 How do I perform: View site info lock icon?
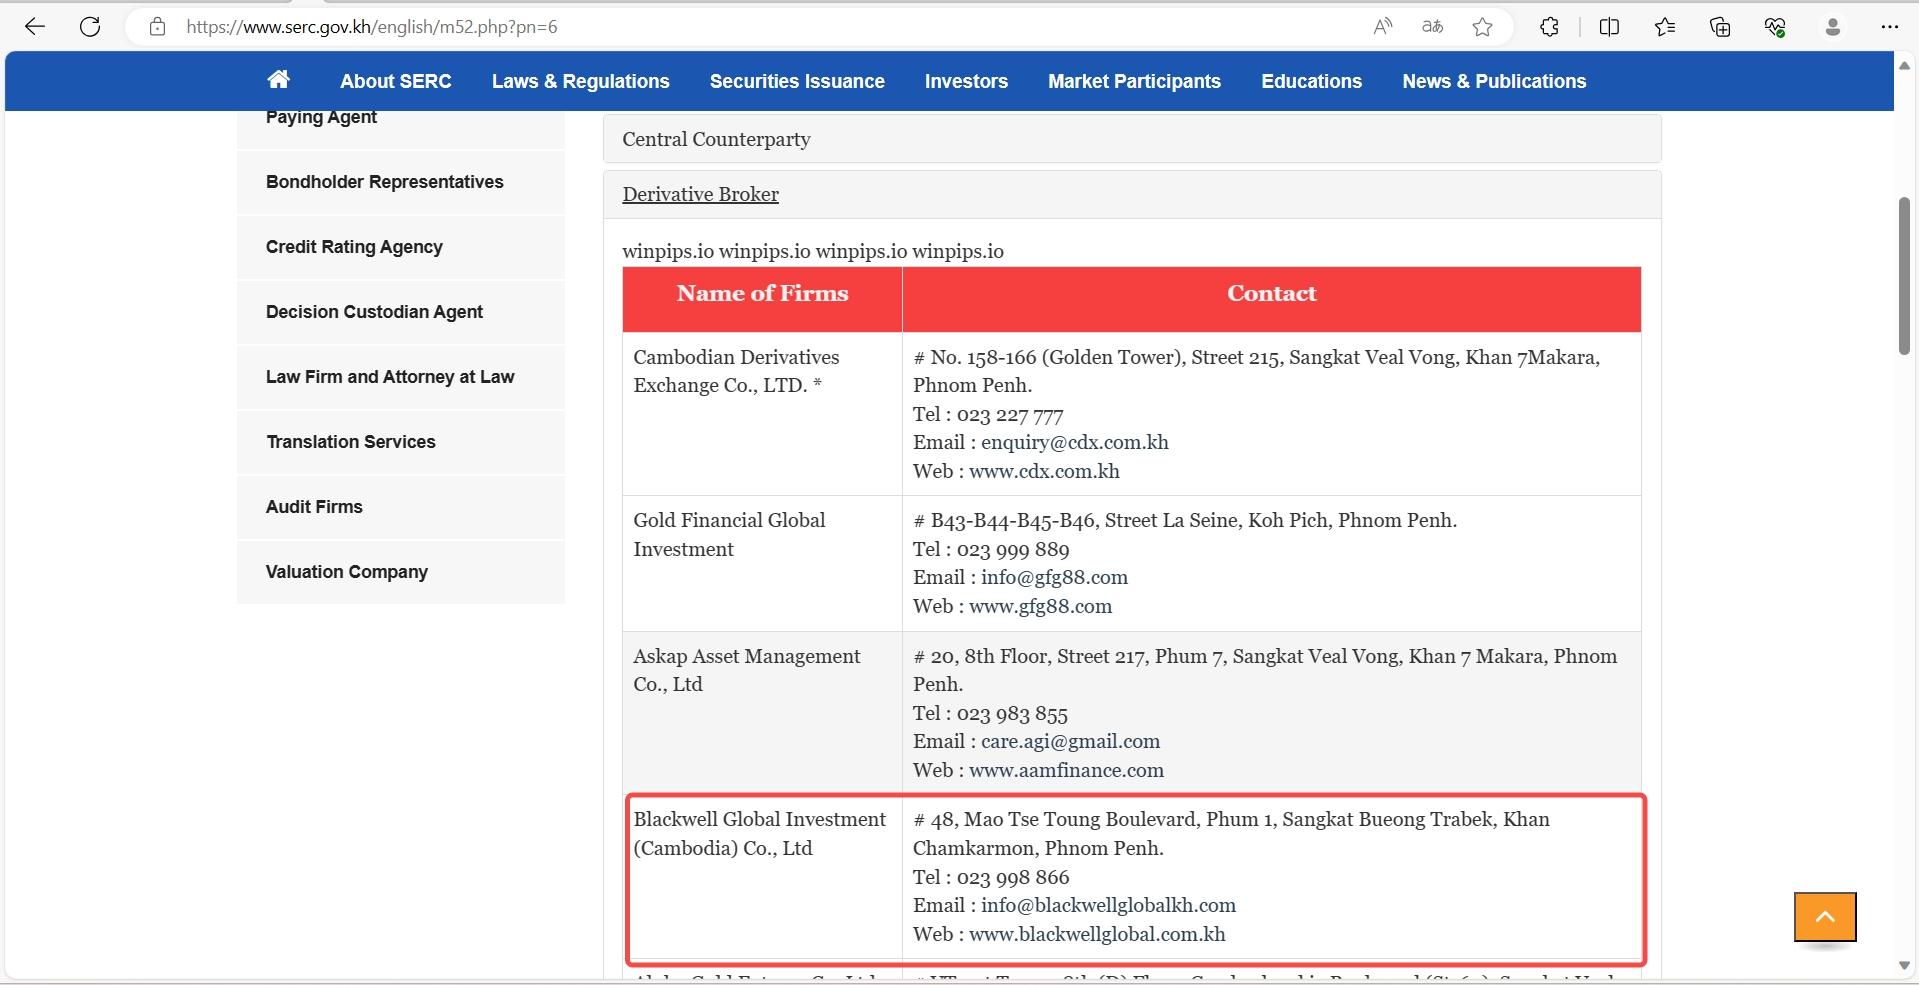pyautogui.click(x=157, y=27)
